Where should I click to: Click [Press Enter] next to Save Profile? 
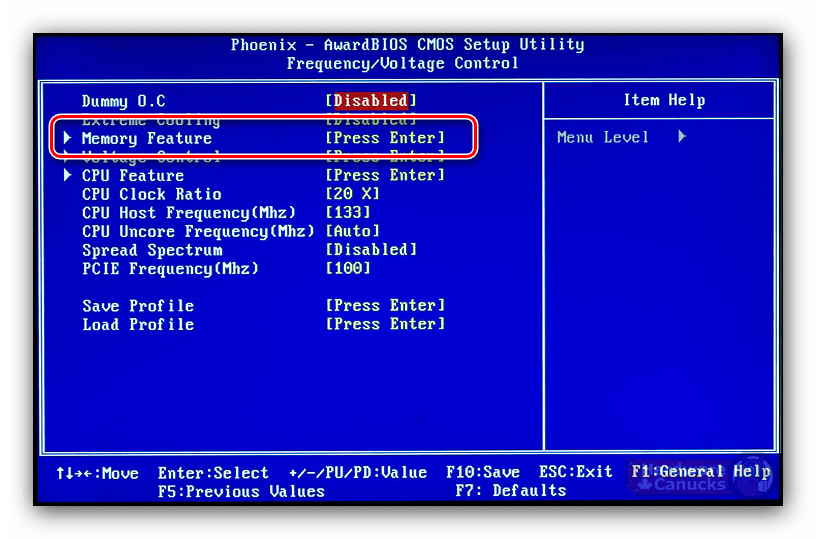pyautogui.click(x=385, y=305)
